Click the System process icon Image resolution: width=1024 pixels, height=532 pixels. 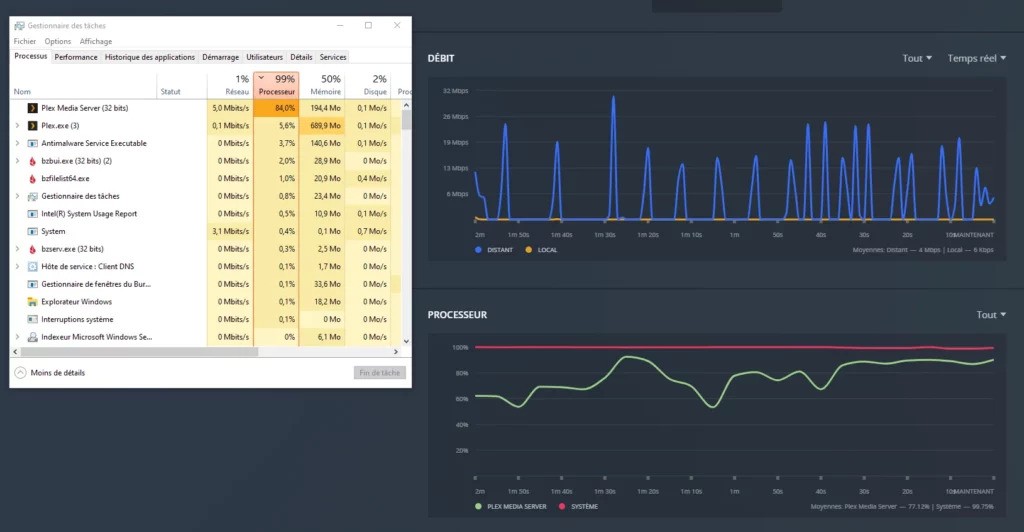tap(32, 231)
